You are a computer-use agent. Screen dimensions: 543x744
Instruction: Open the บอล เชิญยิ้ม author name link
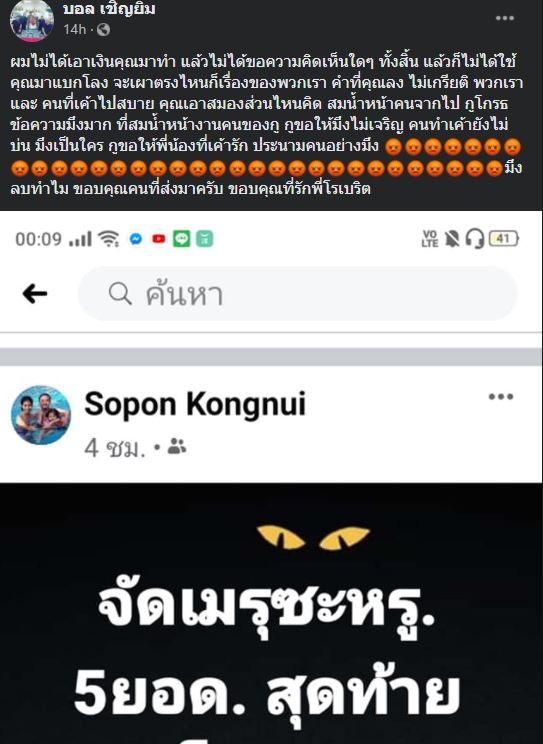(109, 9)
